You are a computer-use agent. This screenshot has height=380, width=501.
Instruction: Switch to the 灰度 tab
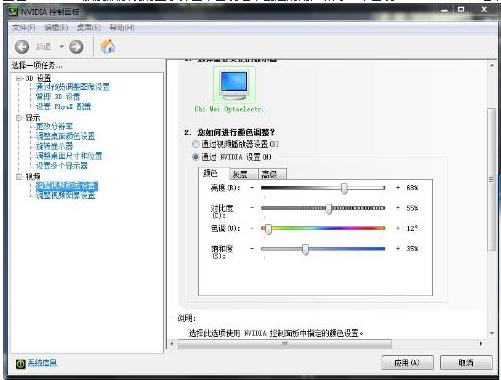coord(243,174)
